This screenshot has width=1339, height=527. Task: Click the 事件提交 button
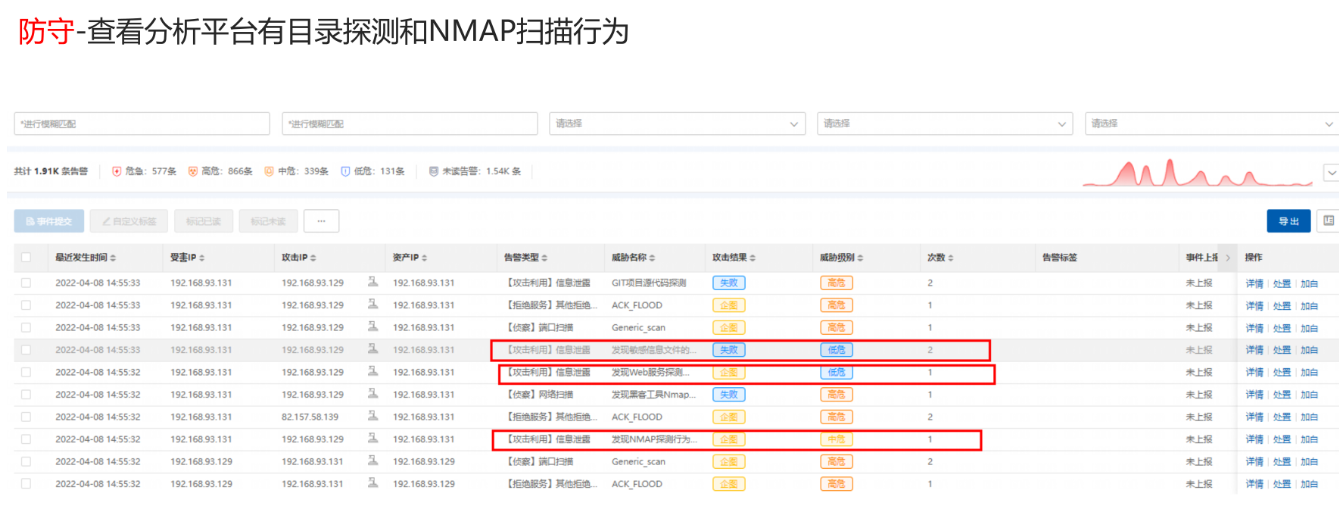click(49, 221)
